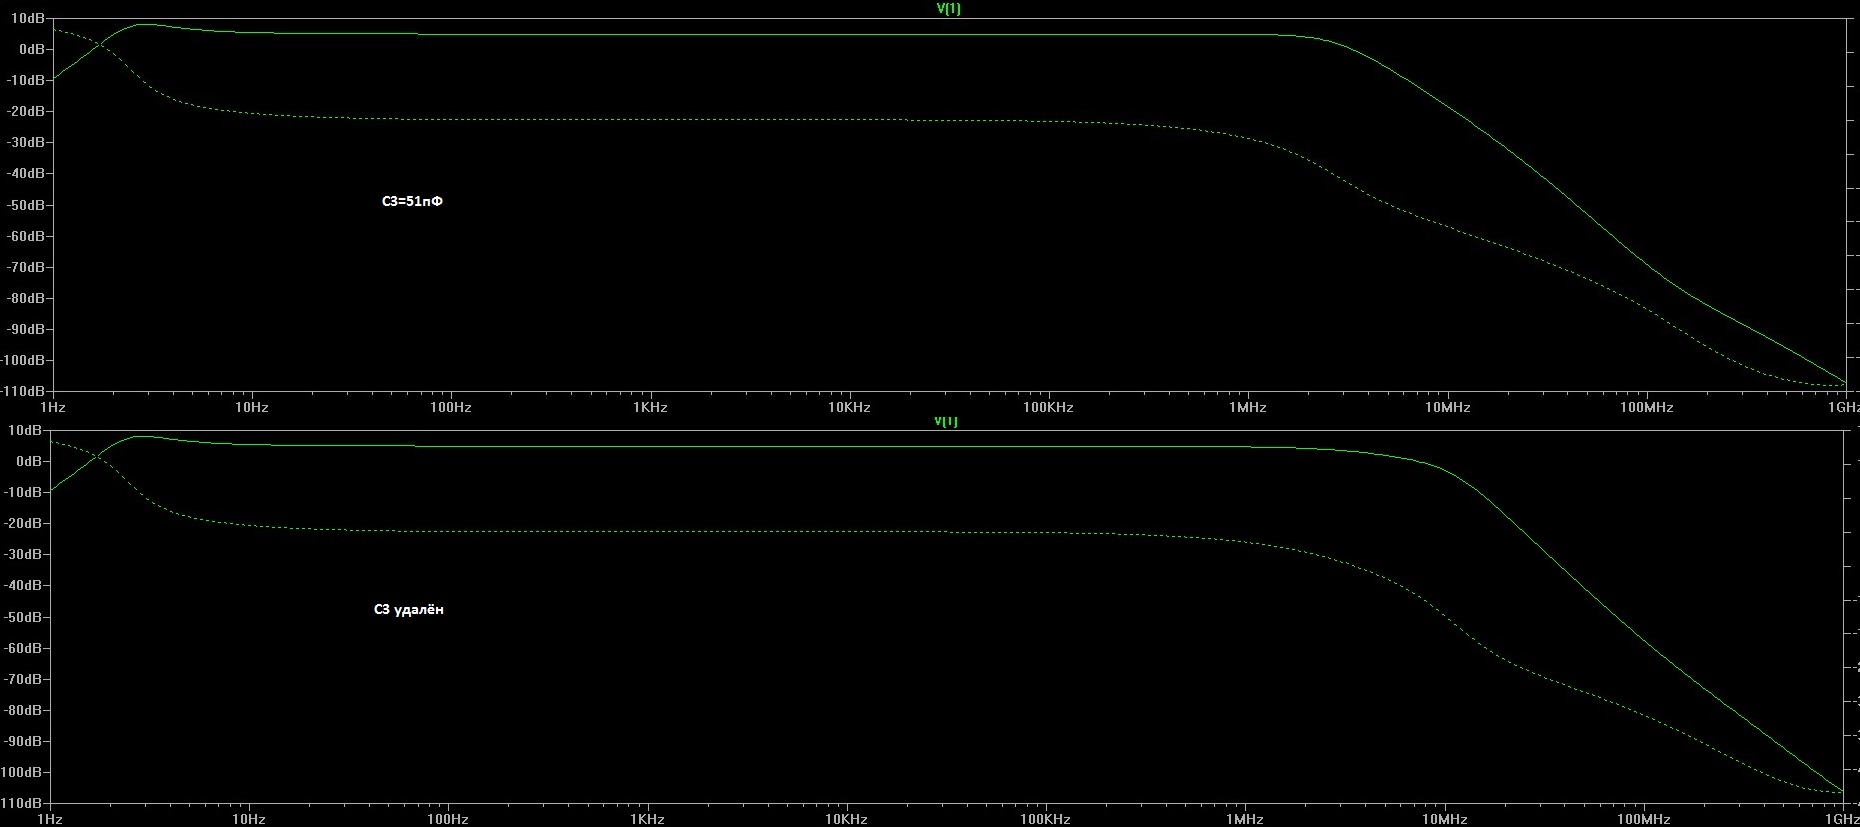Click 10KHz label on bottom pane frequency axis
The width and height of the screenshot is (1860, 827).
click(846, 819)
